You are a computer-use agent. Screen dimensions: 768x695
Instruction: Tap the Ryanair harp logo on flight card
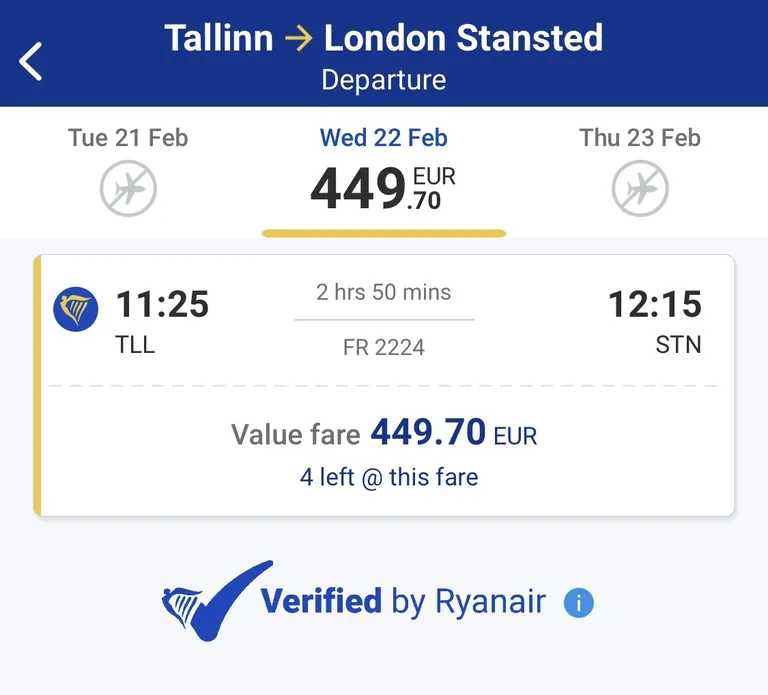[75, 309]
